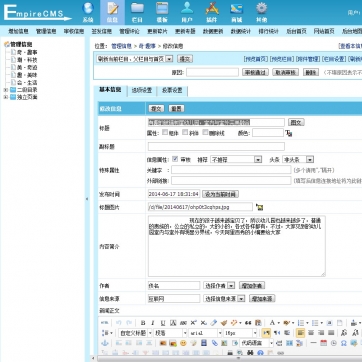
Task: Click the 内容简介 summary text area
Action: point(237,246)
